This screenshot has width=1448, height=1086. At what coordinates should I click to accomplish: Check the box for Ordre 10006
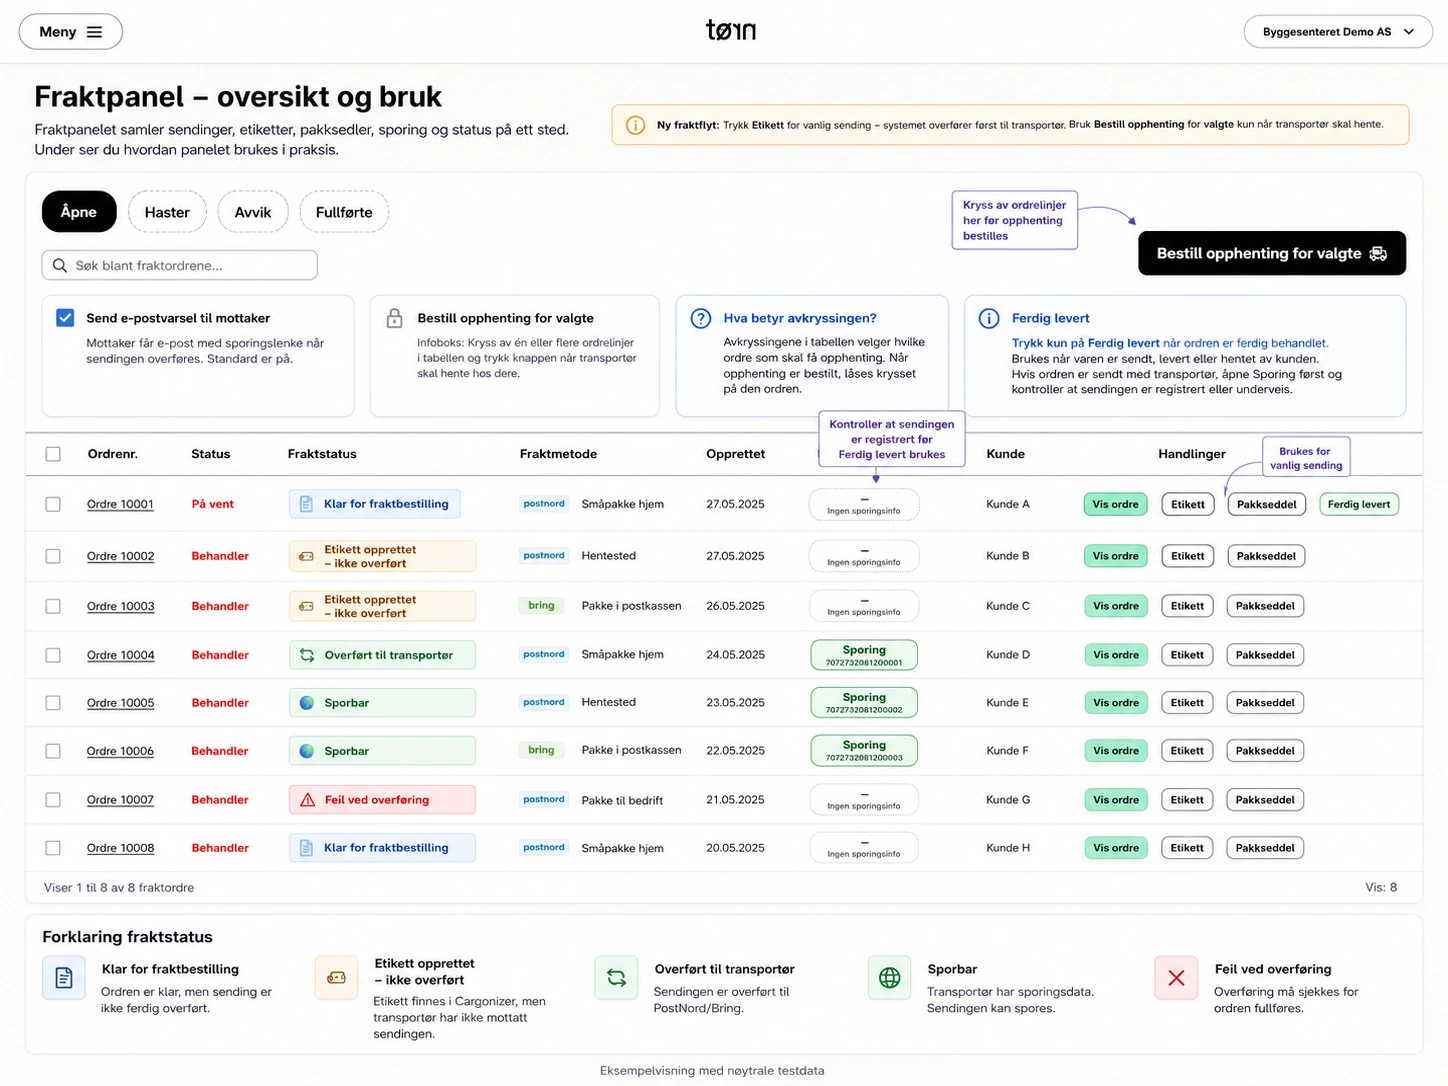pos(53,751)
